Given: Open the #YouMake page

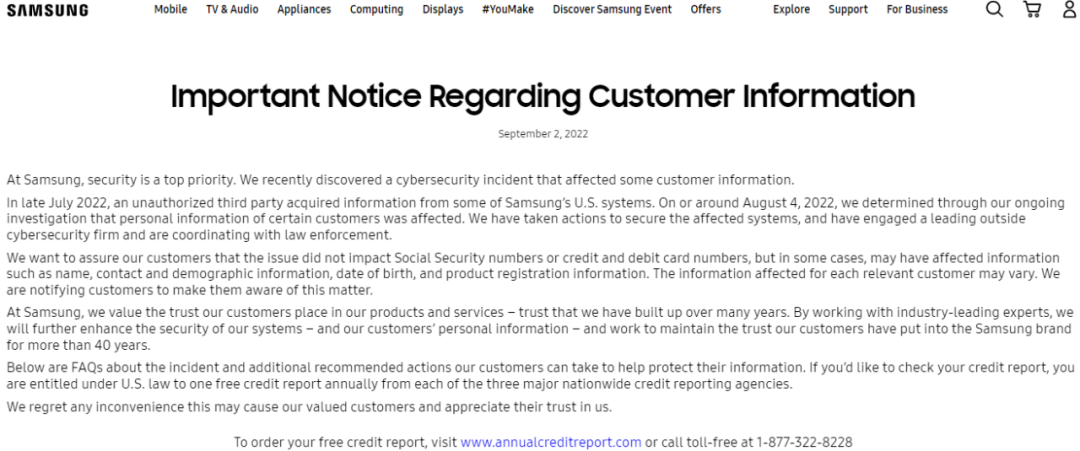Looking at the screenshot, I should coord(507,9).
